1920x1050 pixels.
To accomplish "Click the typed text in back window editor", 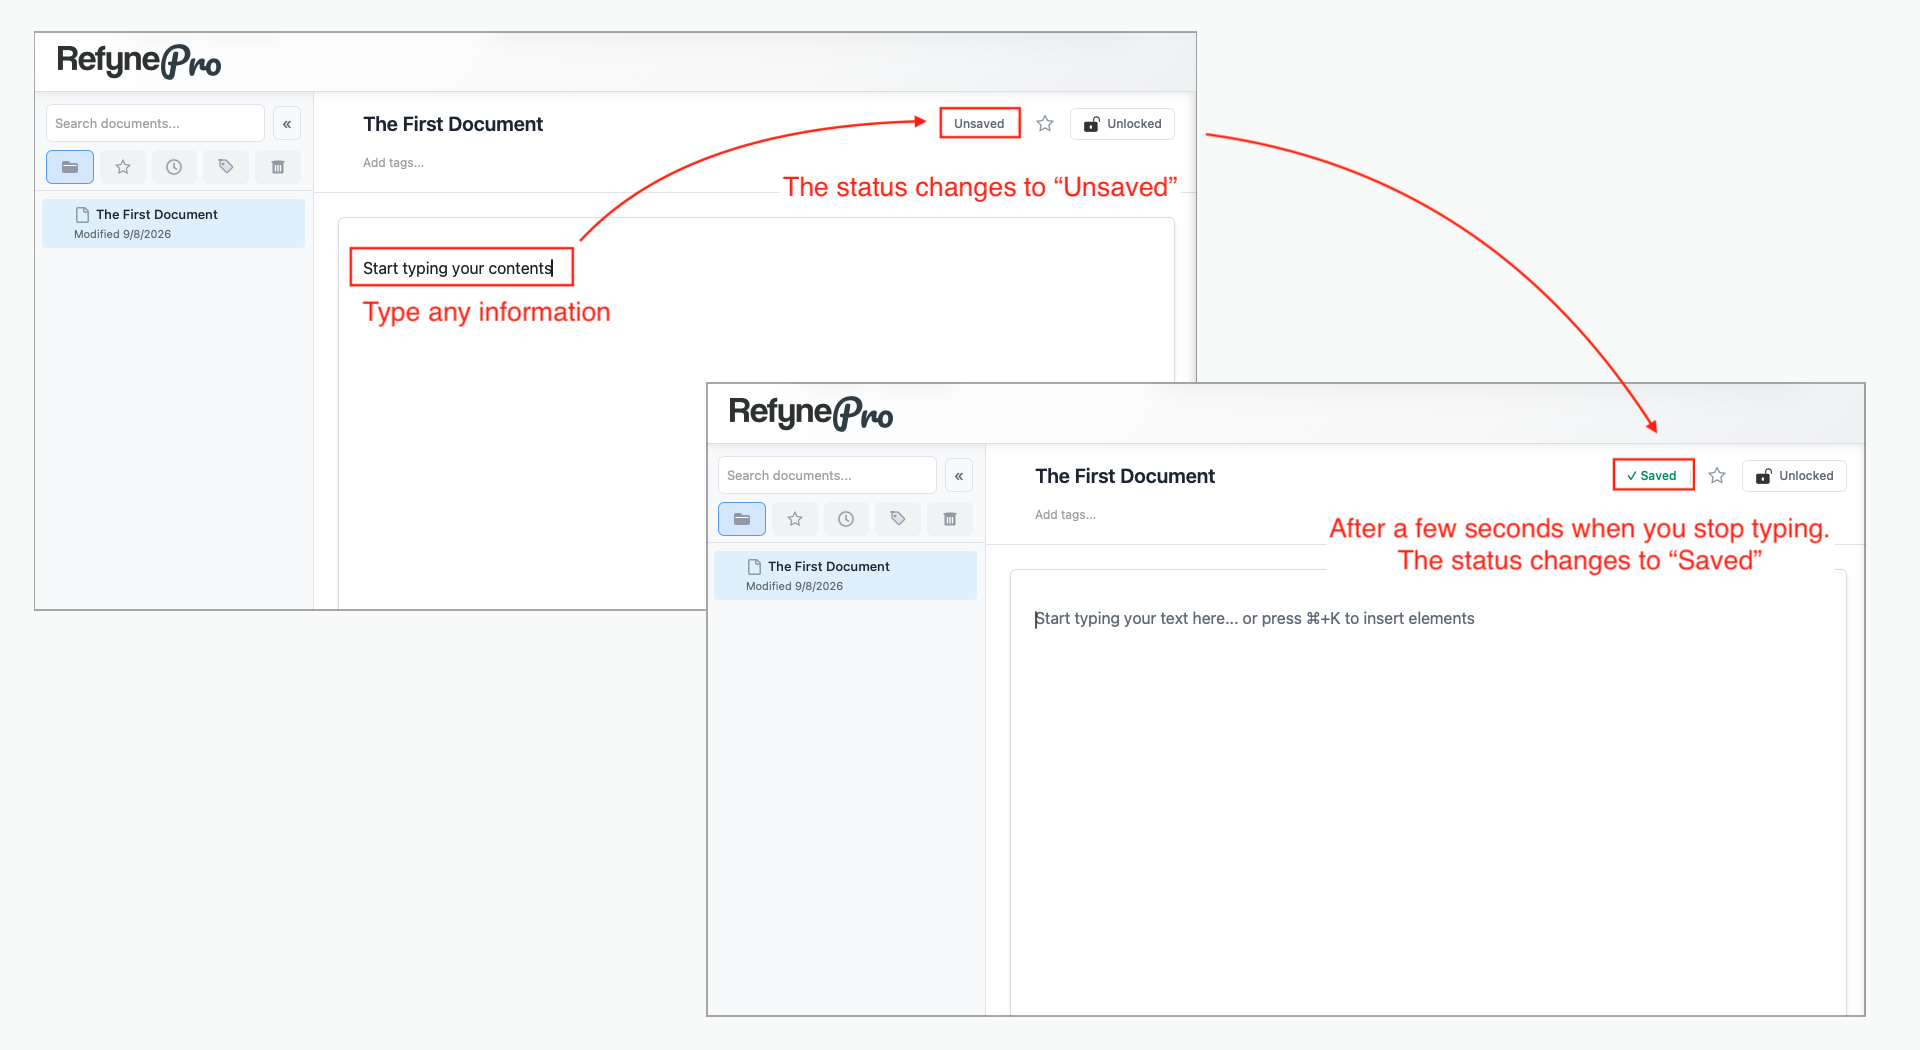I will coord(458,268).
